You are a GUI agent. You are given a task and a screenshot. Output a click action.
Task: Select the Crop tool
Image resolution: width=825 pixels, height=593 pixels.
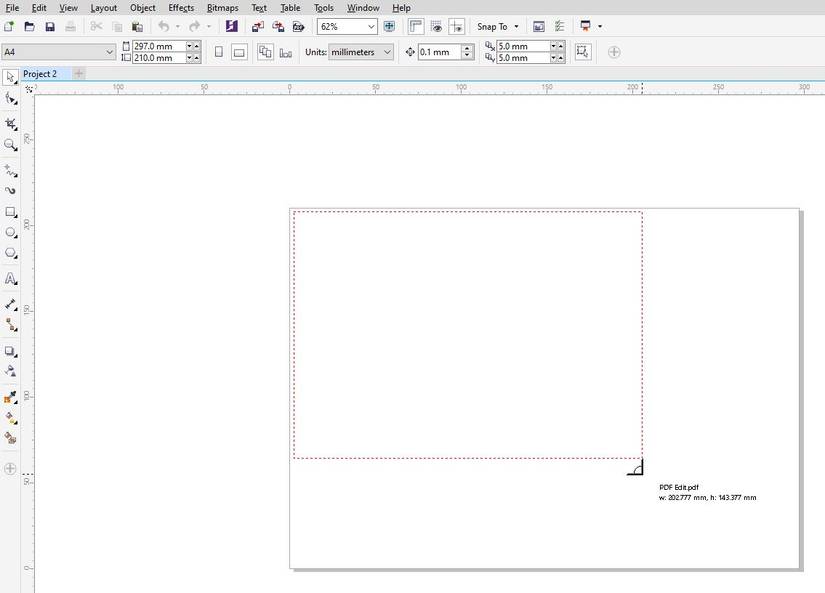[x=11, y=124]
